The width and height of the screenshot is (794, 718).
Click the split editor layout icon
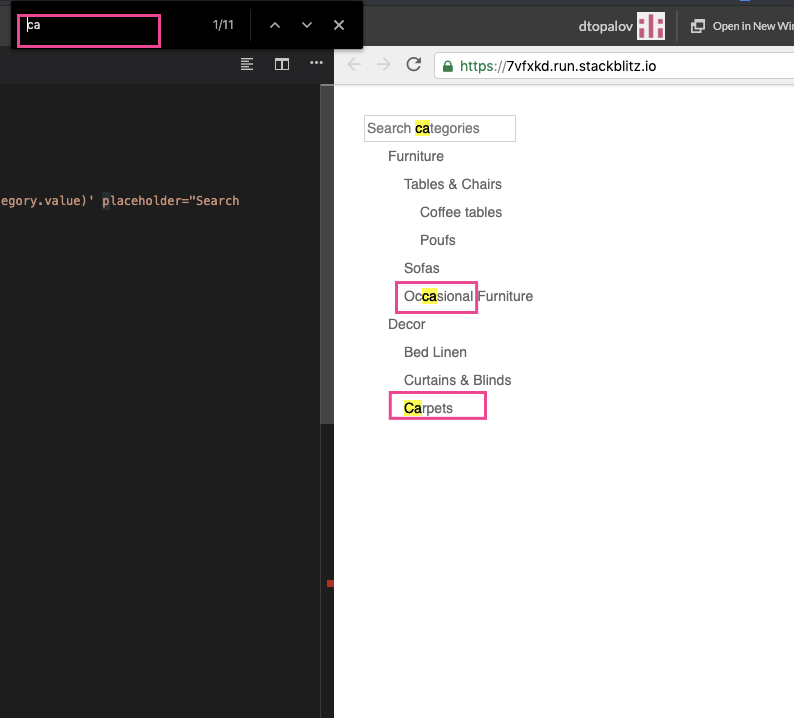click(282, 64)
